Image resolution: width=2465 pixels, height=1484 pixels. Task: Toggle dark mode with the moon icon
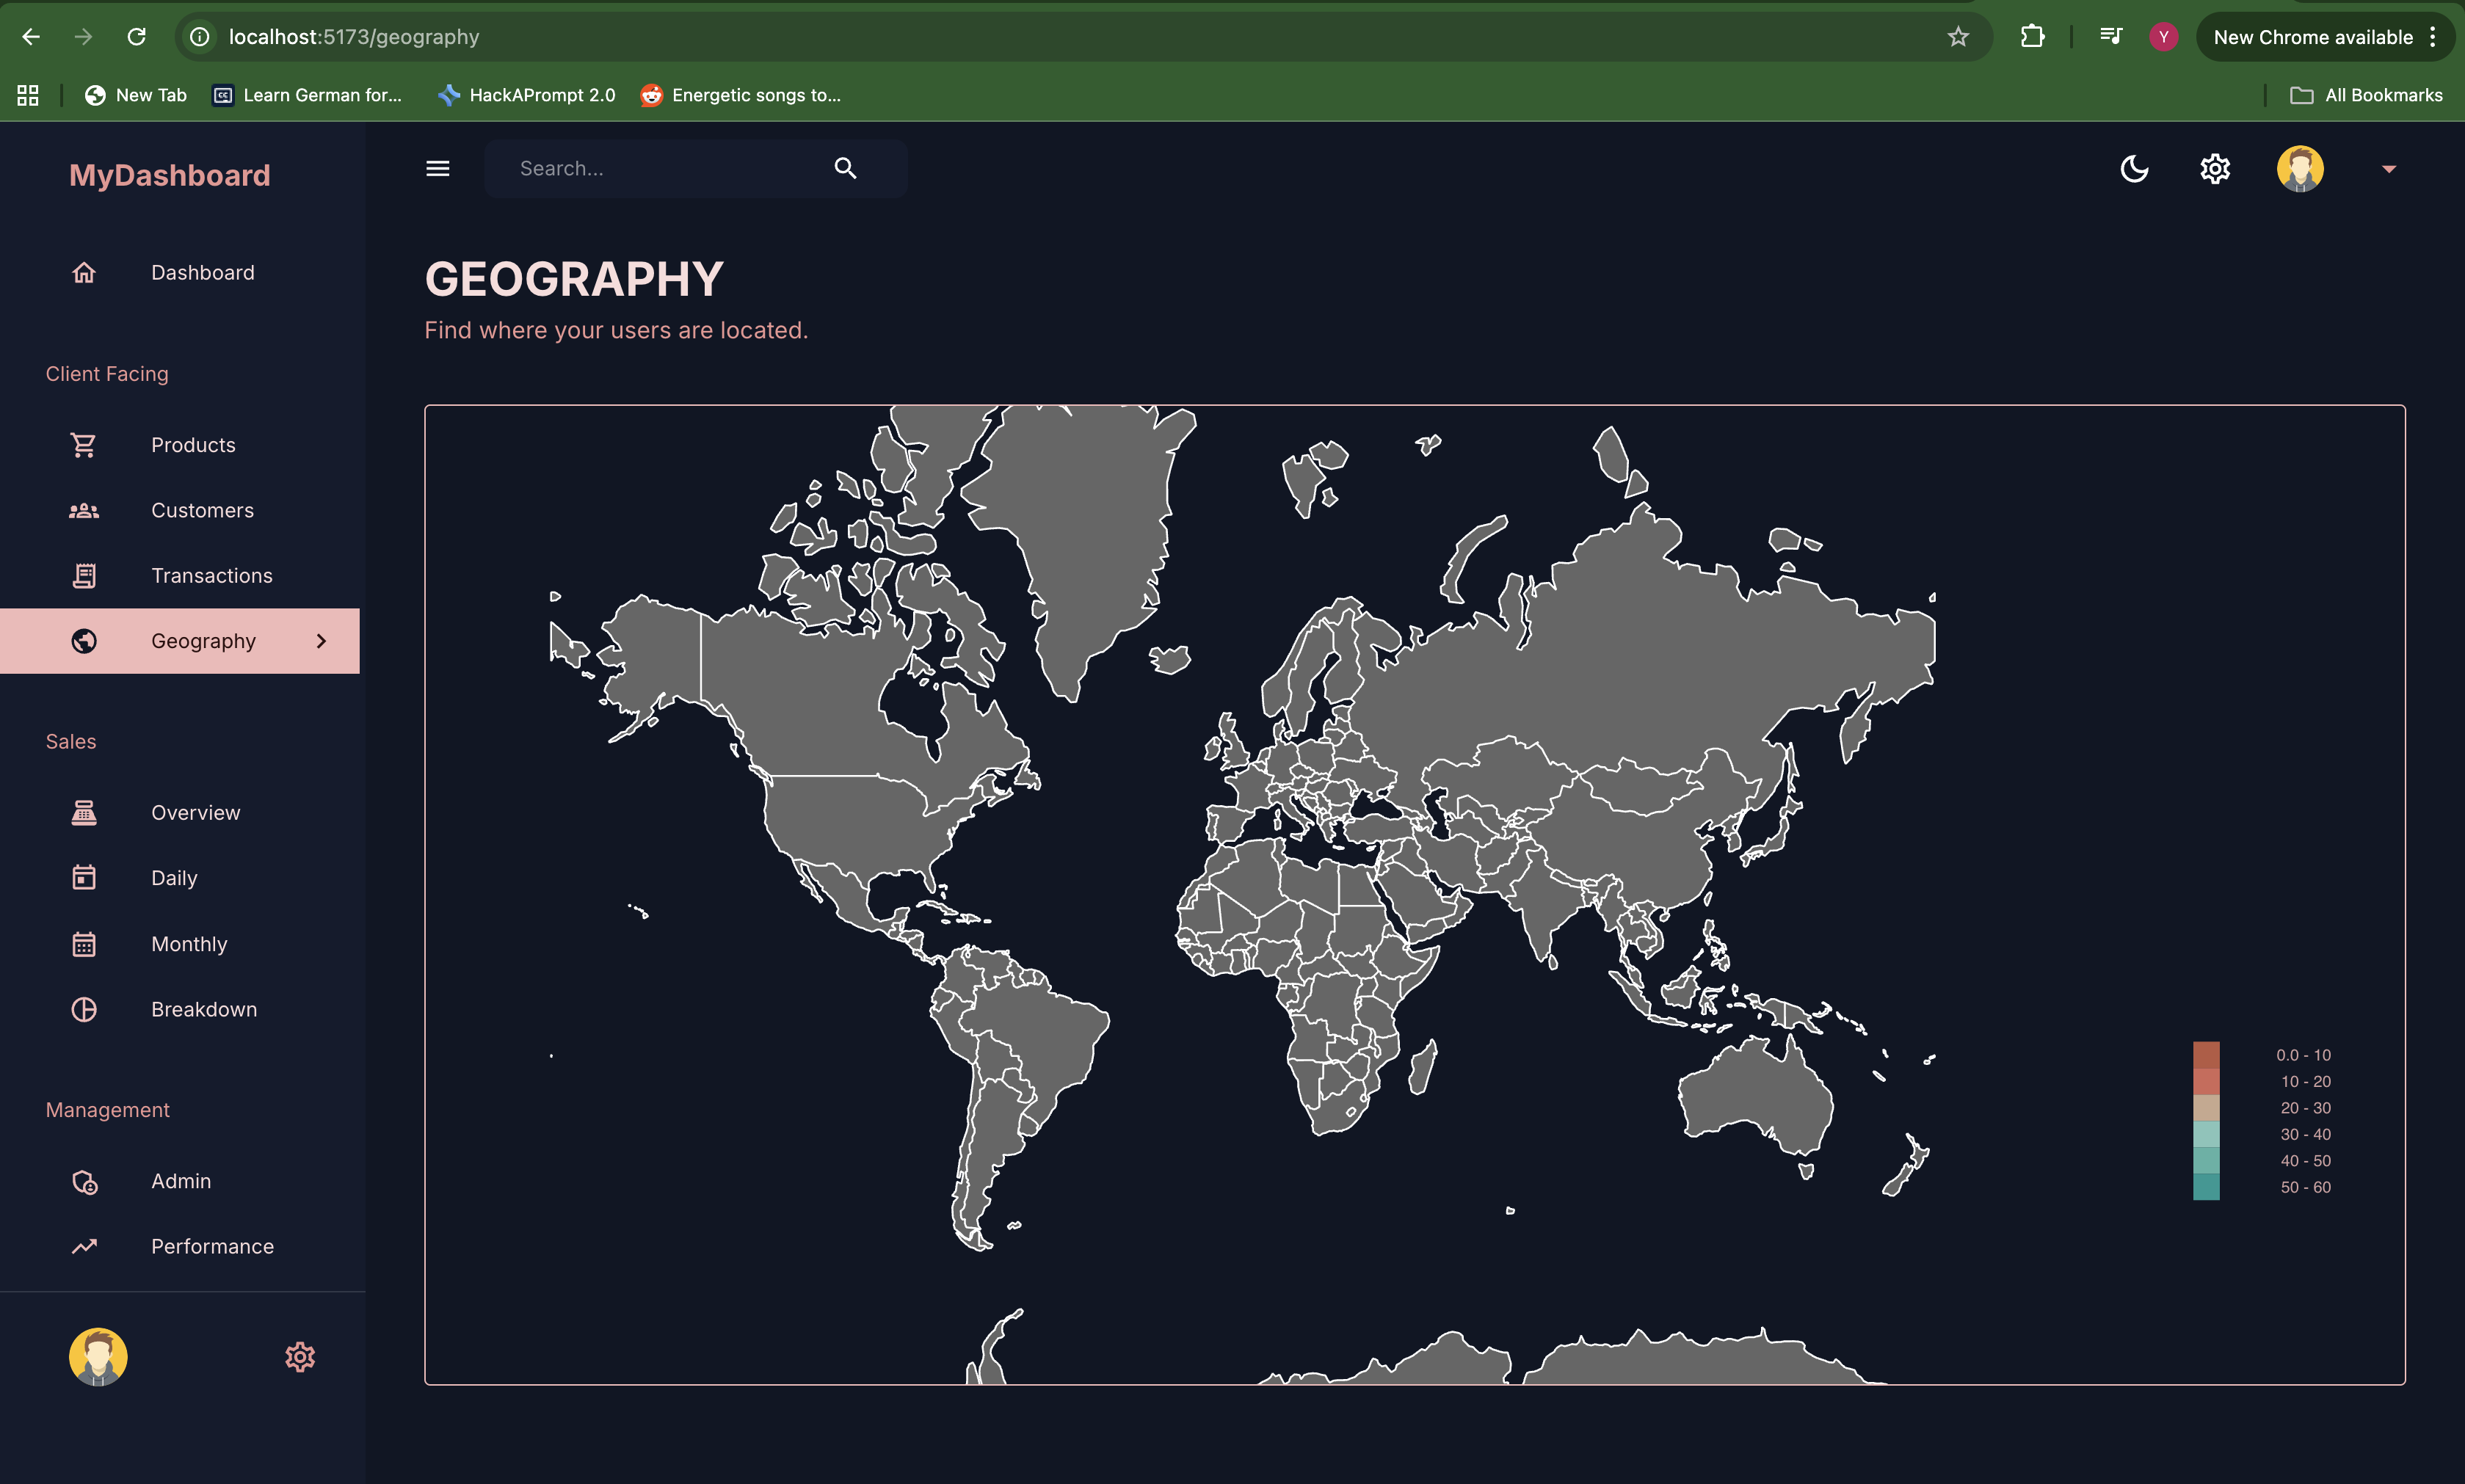2134,168
